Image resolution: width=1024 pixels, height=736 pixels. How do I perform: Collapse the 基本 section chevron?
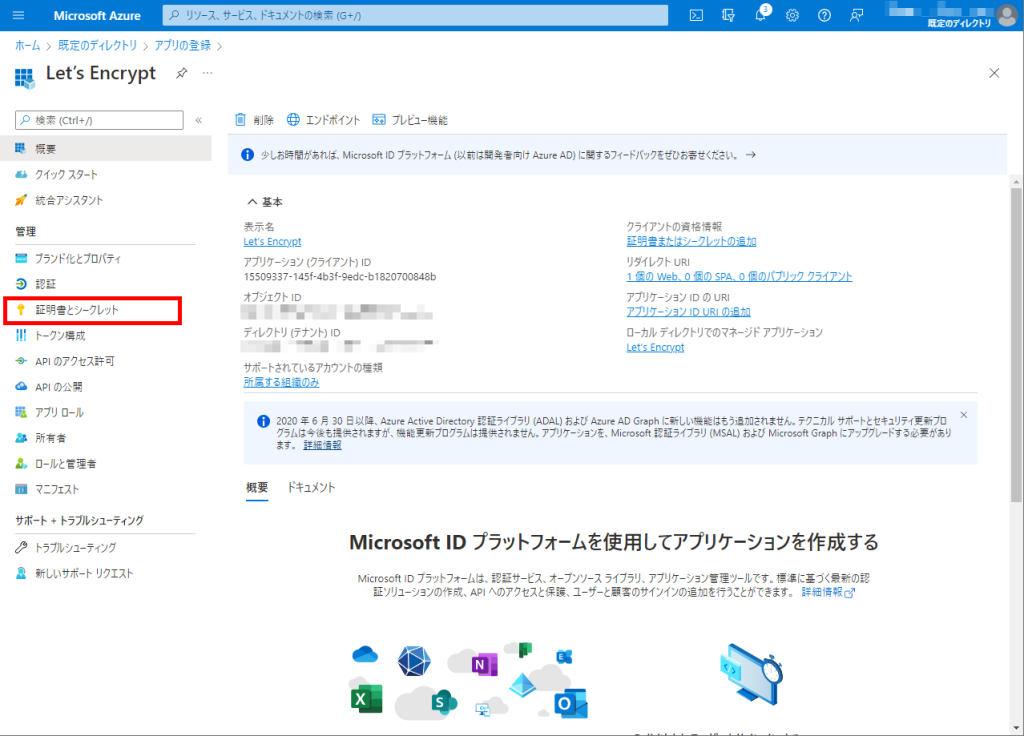pos(252,202)
